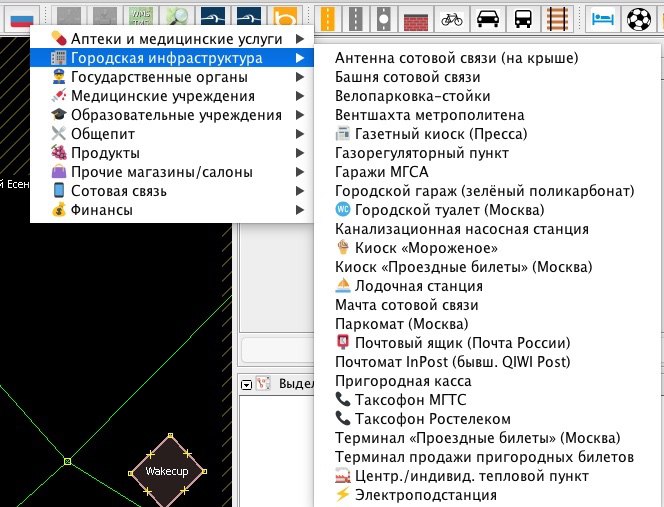
Task: Open the Финансы menu category
Action: [x=172, y=210]
